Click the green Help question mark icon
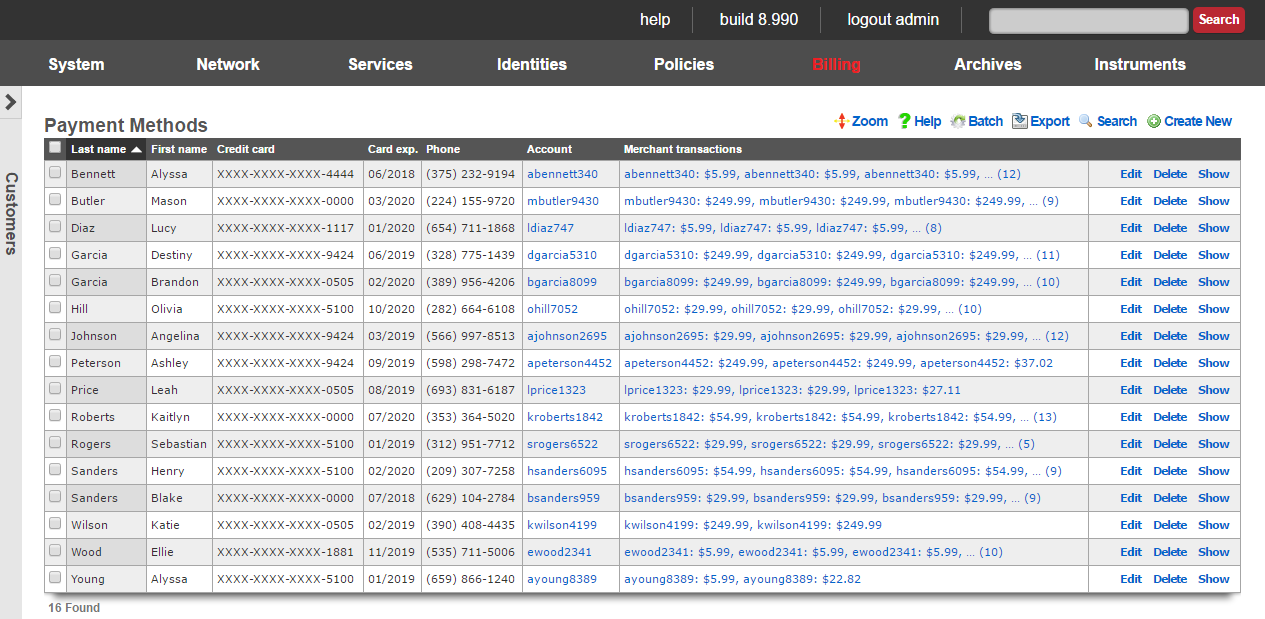Image resolution: width=1265 pixels, height=619 pixels. [x=904, y=121]
